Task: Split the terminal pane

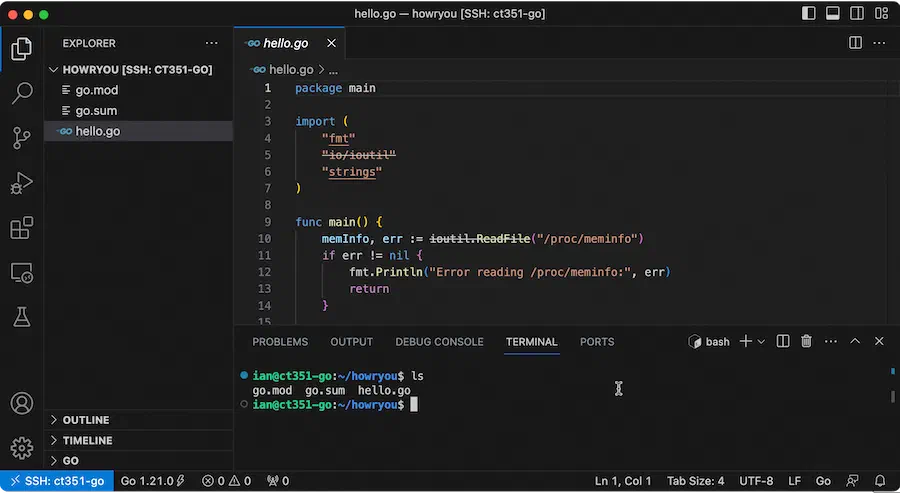Action: point(783,341)
